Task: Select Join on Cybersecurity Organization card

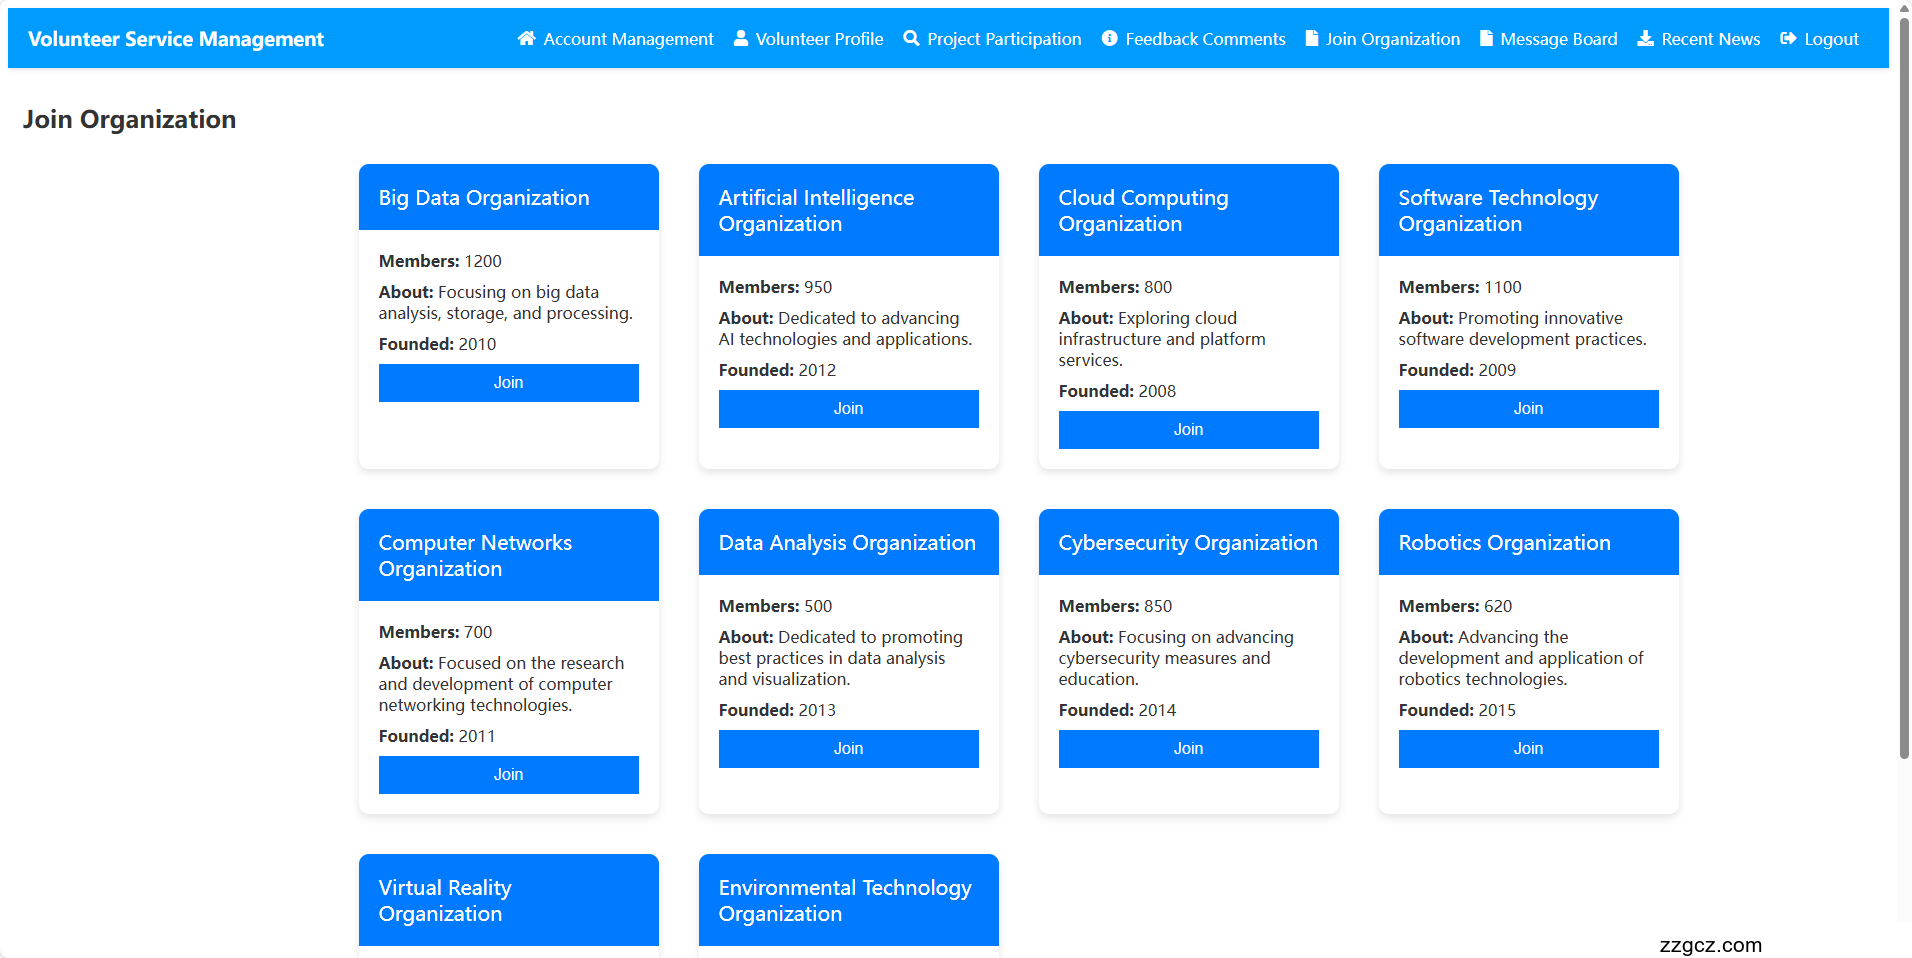Action: (x=1188, y=749)
